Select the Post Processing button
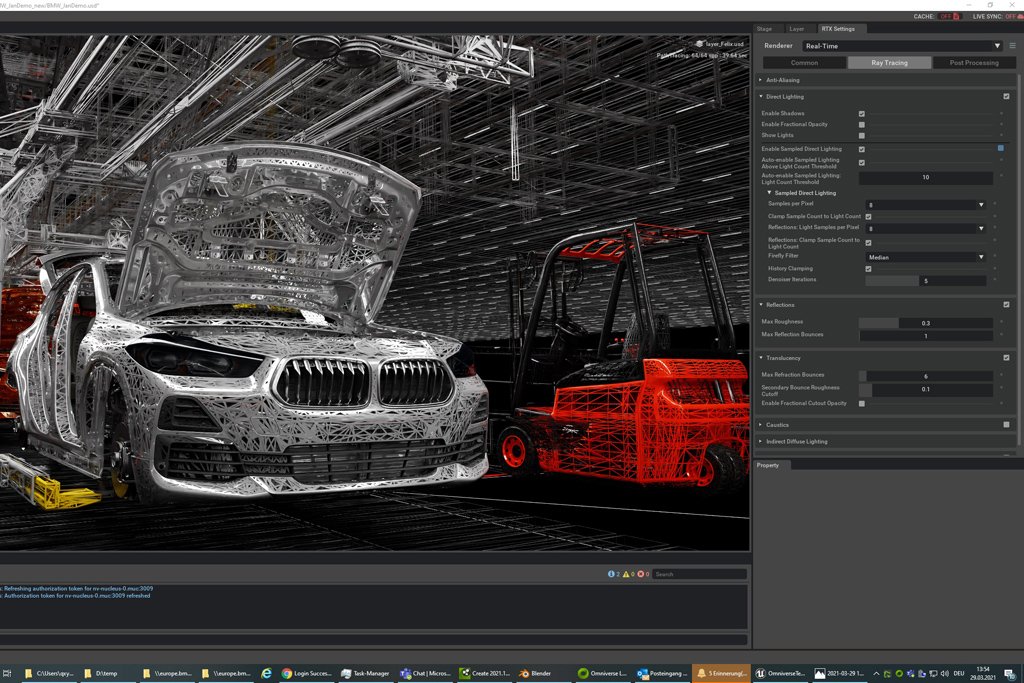This screenshot has height=683, width=1024. (974, 63)
